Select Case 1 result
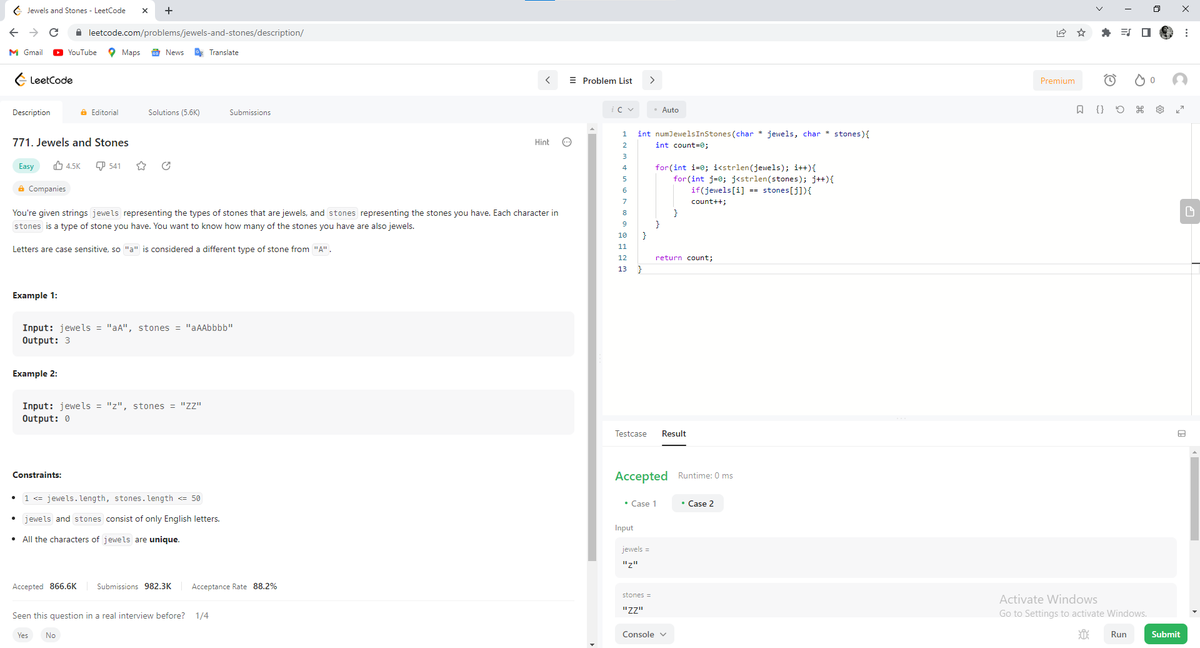This screenshot has height=648, width=1200. (x=639, y=503)
